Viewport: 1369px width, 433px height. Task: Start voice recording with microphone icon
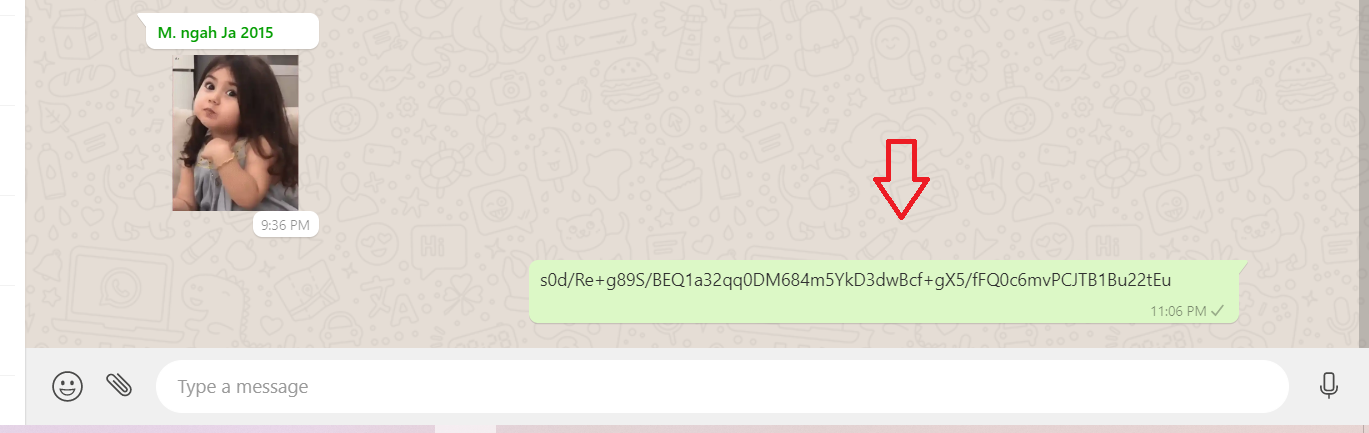click(1329, 385)
